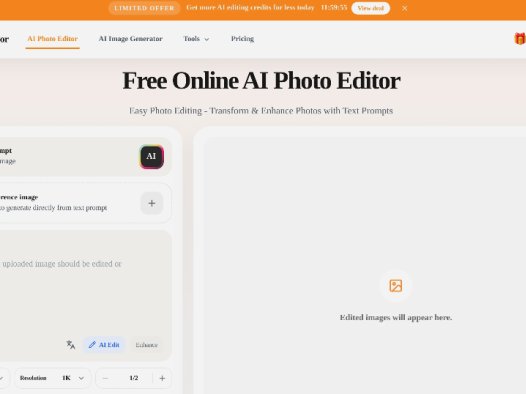Select the AI Edit mode
The width and height of the screenshot is (526, 394).
(x=104, y=345)
